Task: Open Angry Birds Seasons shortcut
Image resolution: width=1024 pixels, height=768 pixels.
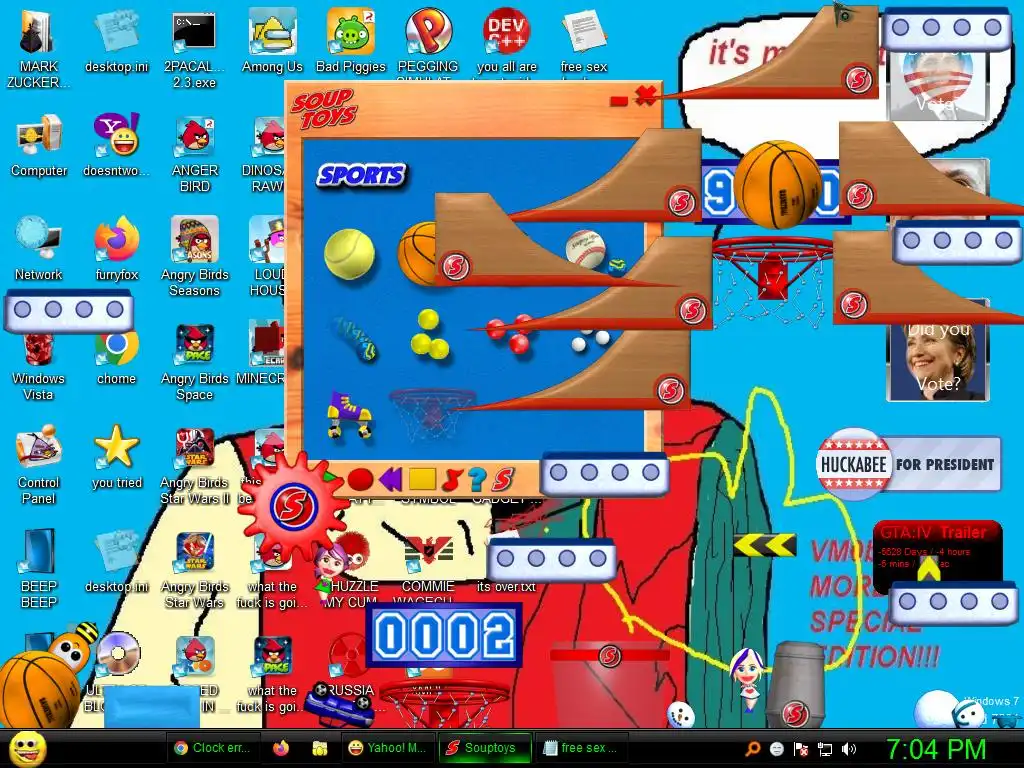Action: point(195,258)
